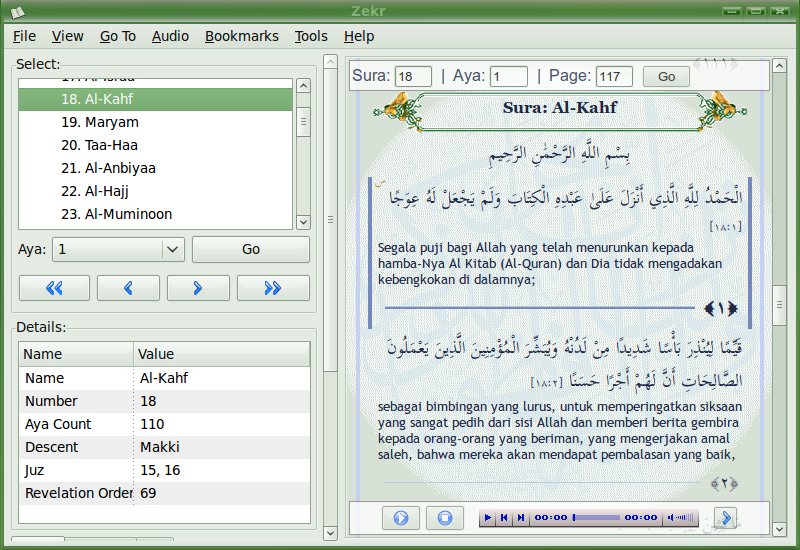Go to next aya with single-right arrow

(x=197, y=288)
